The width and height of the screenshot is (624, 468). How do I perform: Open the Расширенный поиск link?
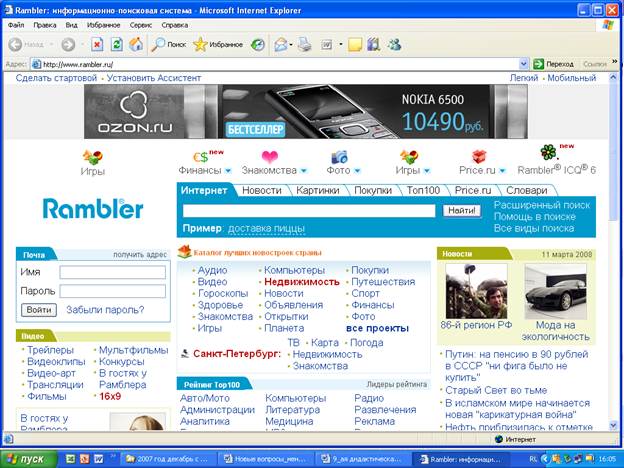pyautogui.click(x=542, y=205)
